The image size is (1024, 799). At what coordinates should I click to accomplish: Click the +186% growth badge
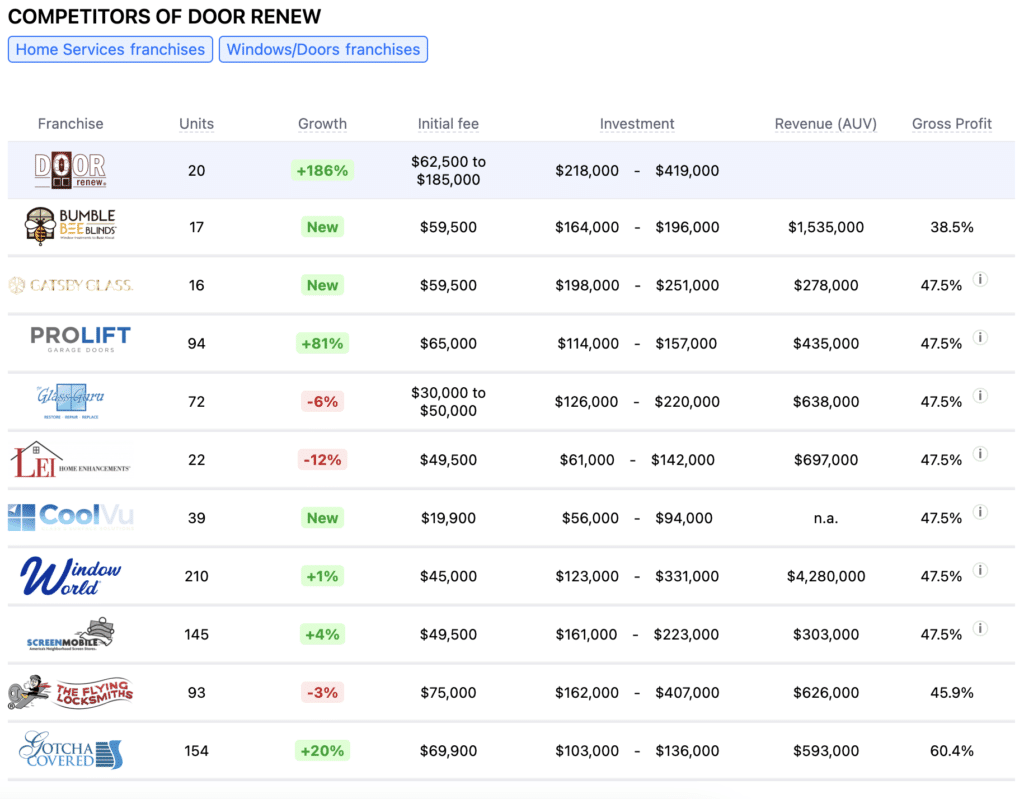(323, 171)
